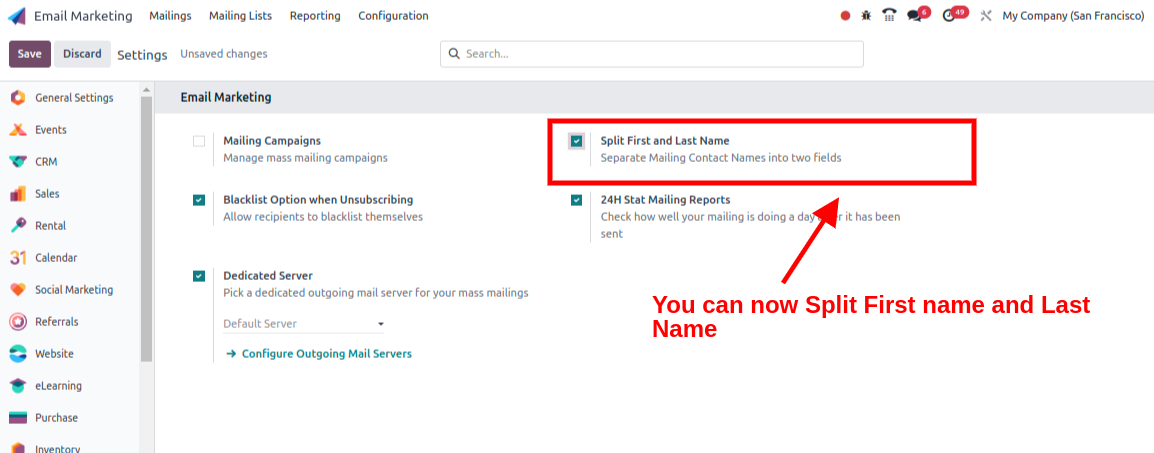Uncheck Blacklist Option when Unsubscribing
This screenshot has height=453, width=1154.
pyautogui.click(x=199, y=200)
